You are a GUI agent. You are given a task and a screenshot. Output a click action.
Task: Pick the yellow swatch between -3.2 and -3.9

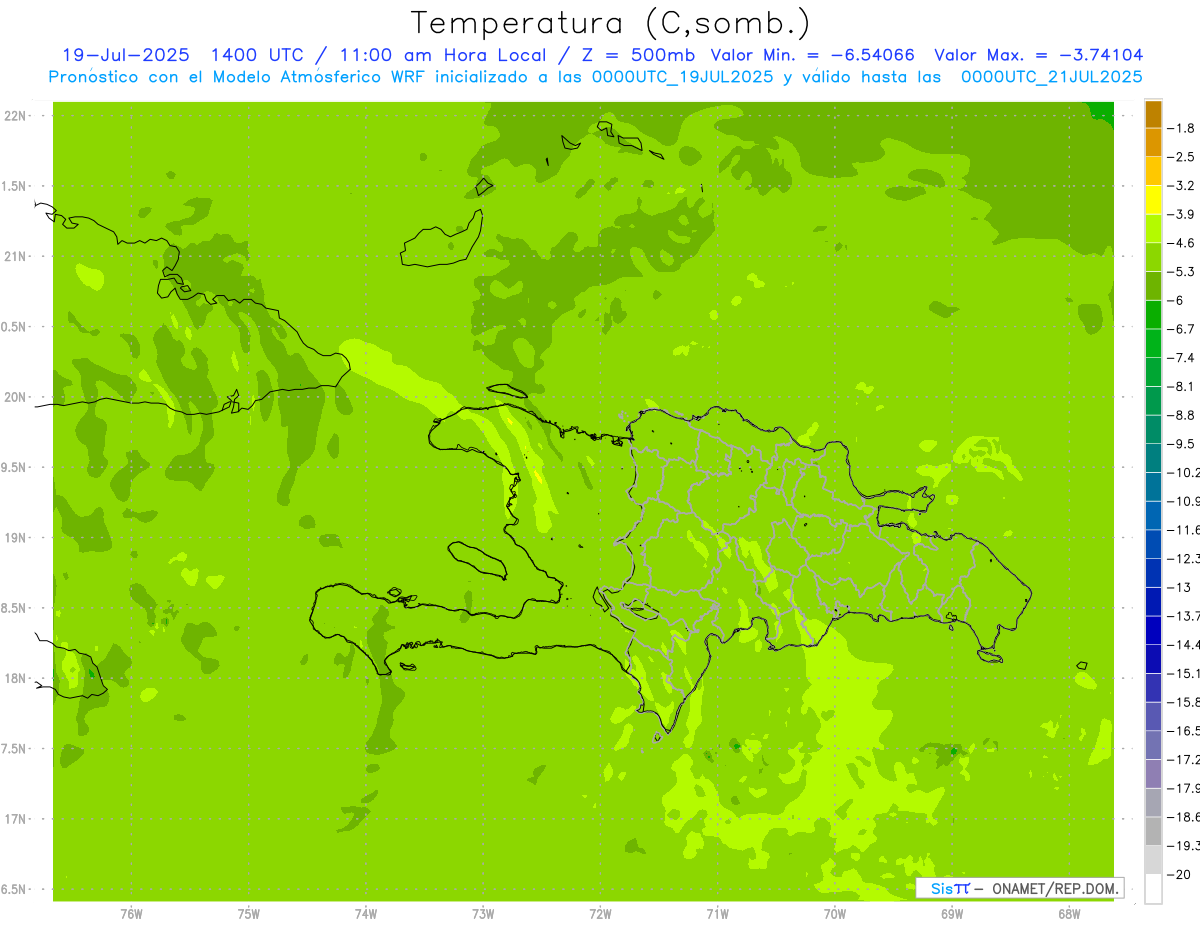pos(1153,200)
